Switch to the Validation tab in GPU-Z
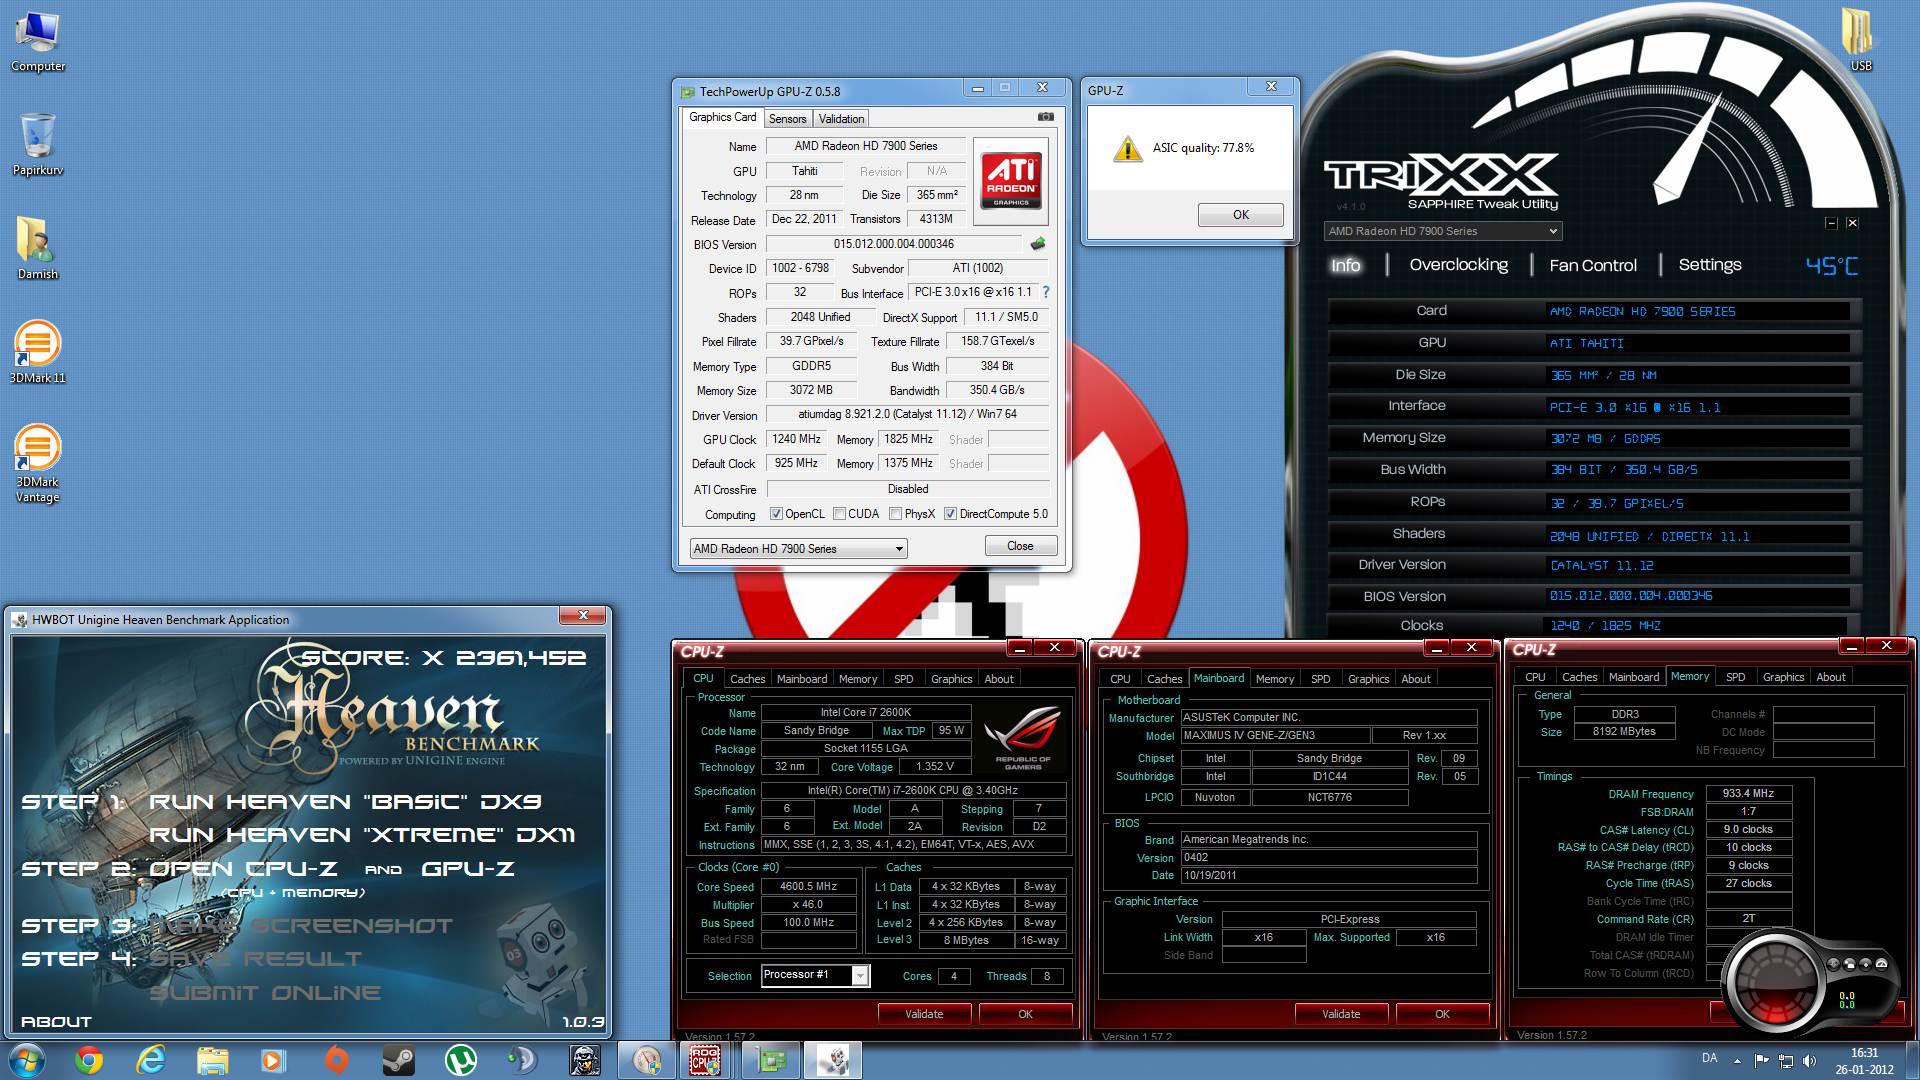This screenshot has height=1080, width=1920. tap(841, 118)
